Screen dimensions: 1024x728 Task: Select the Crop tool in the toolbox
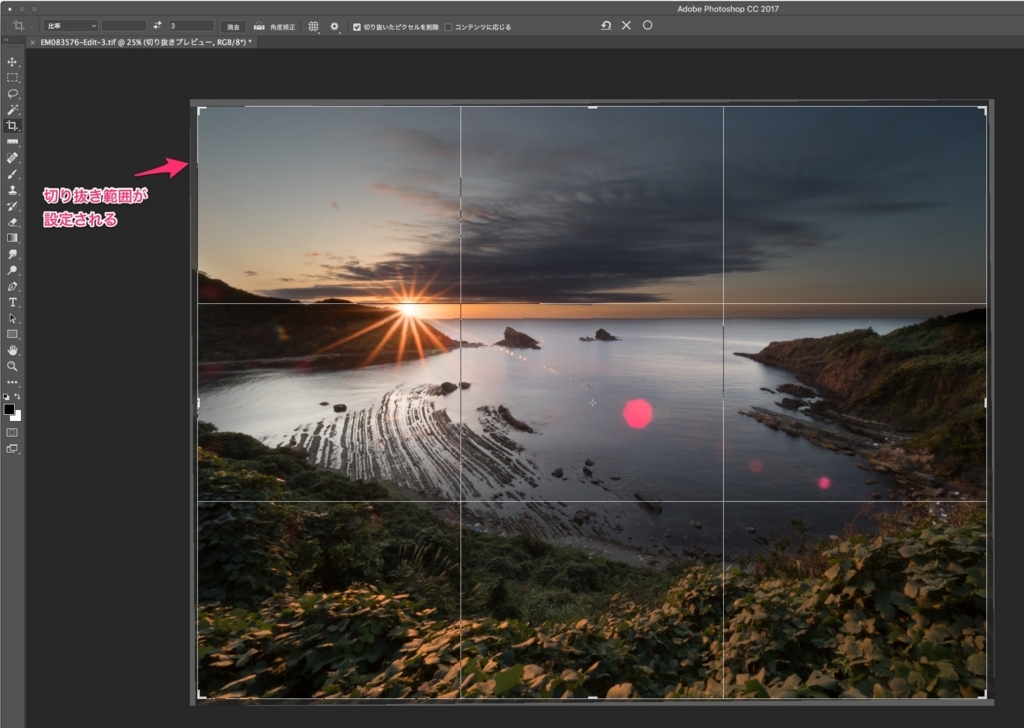12,125
